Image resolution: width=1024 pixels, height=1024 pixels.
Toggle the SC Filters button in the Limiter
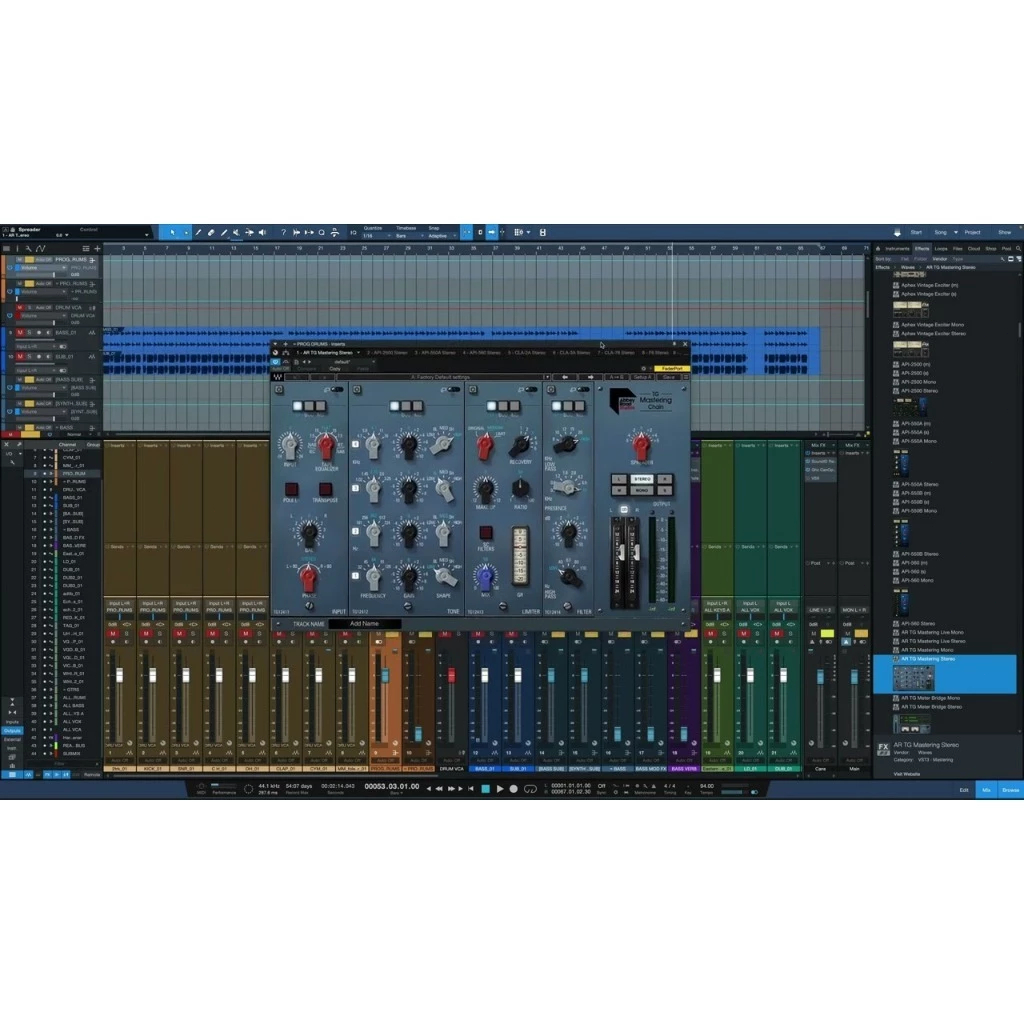[485, 533]
